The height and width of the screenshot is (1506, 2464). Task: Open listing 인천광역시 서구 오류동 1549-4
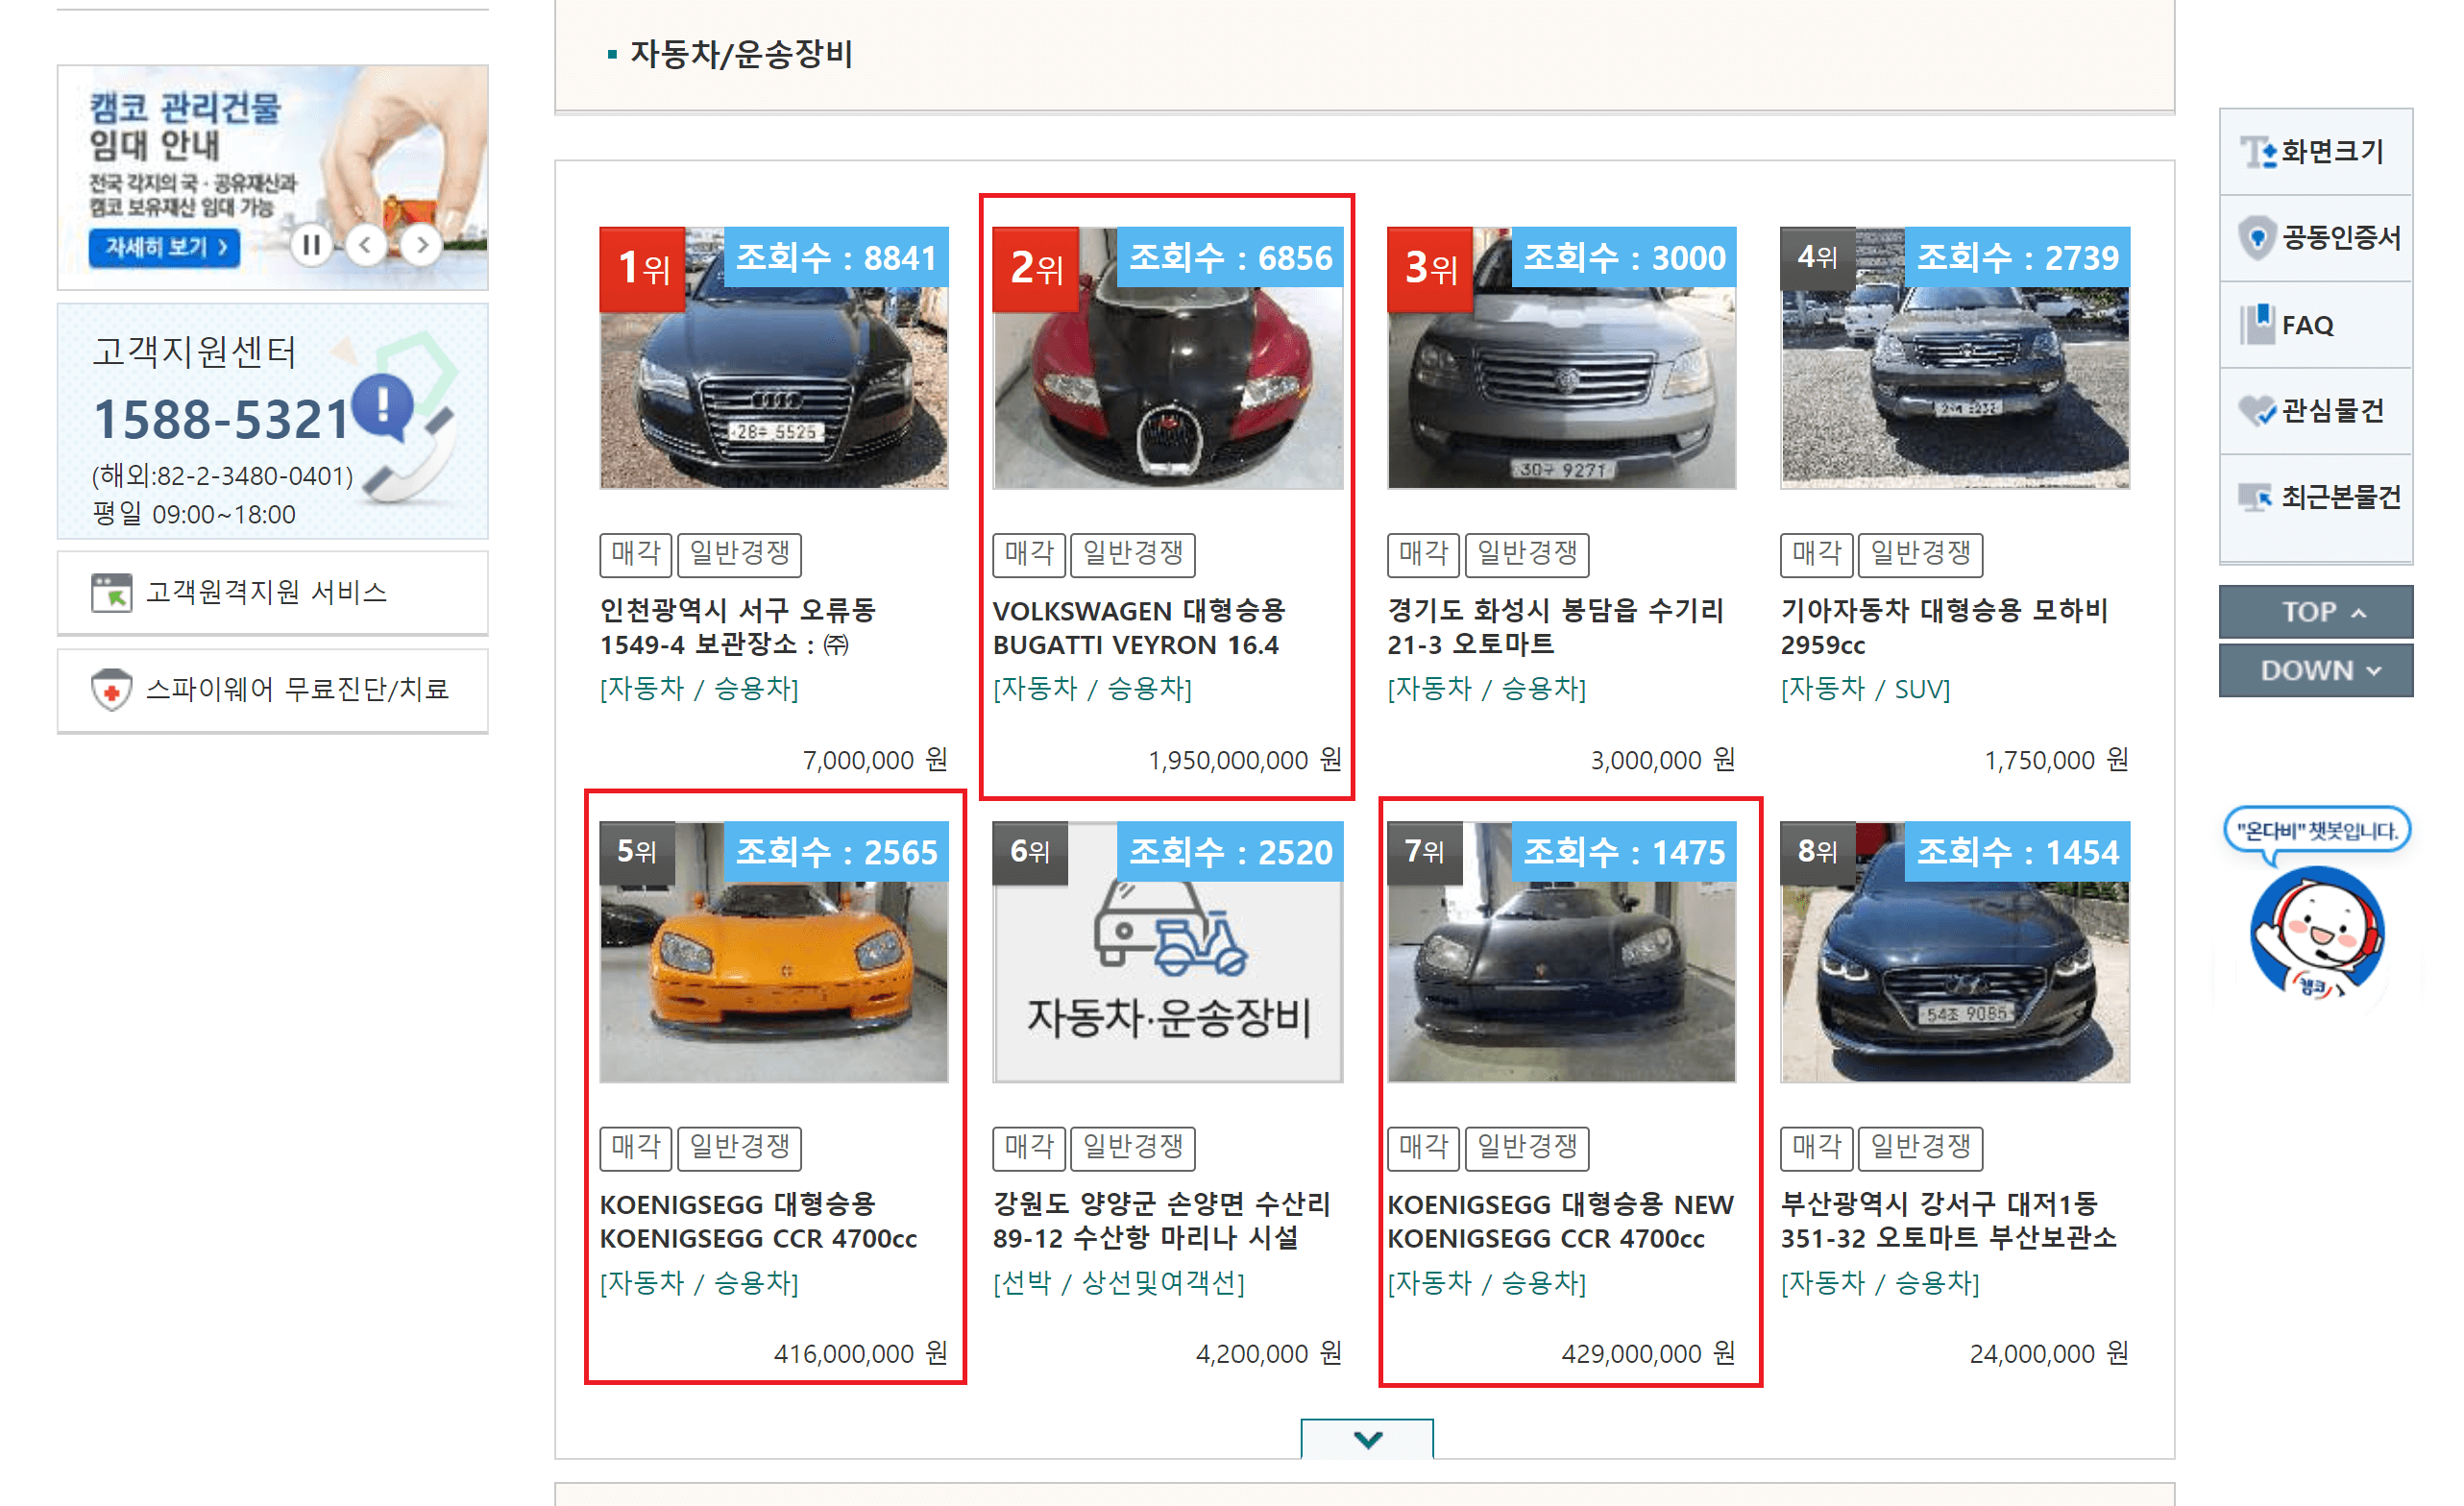[738, 627]
